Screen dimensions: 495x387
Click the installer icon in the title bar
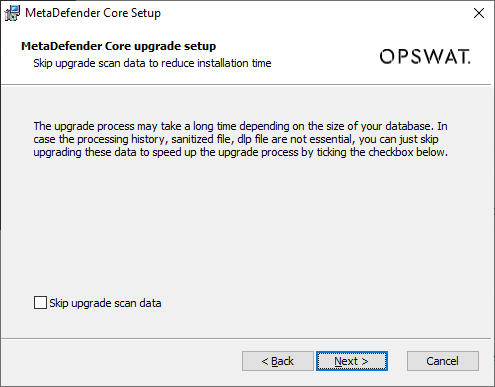coord(12,13)
